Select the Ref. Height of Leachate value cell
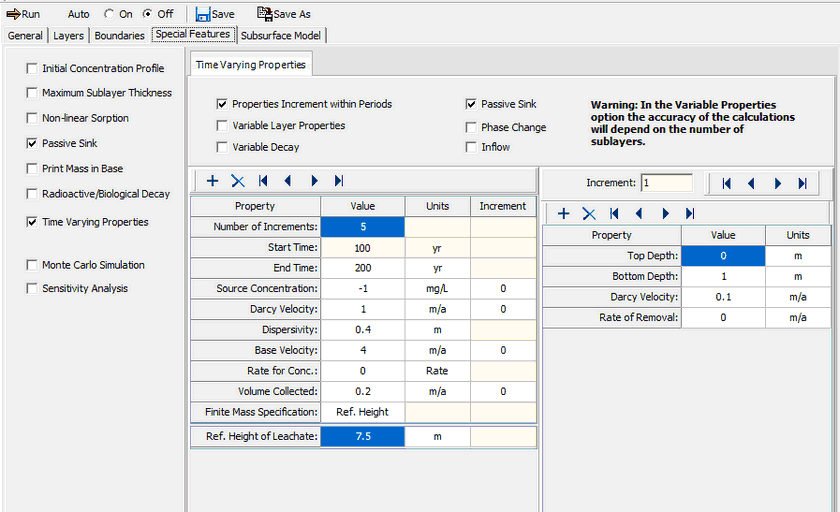The height and width of the screenshot is (512, 840). coord(362,437)
